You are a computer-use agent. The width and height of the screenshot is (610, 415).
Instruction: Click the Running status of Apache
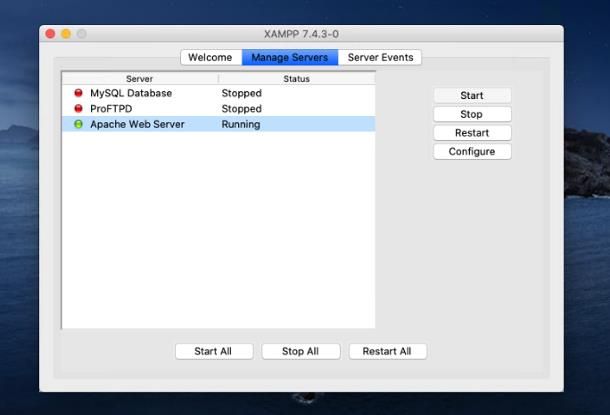click(x=241, y=124)
